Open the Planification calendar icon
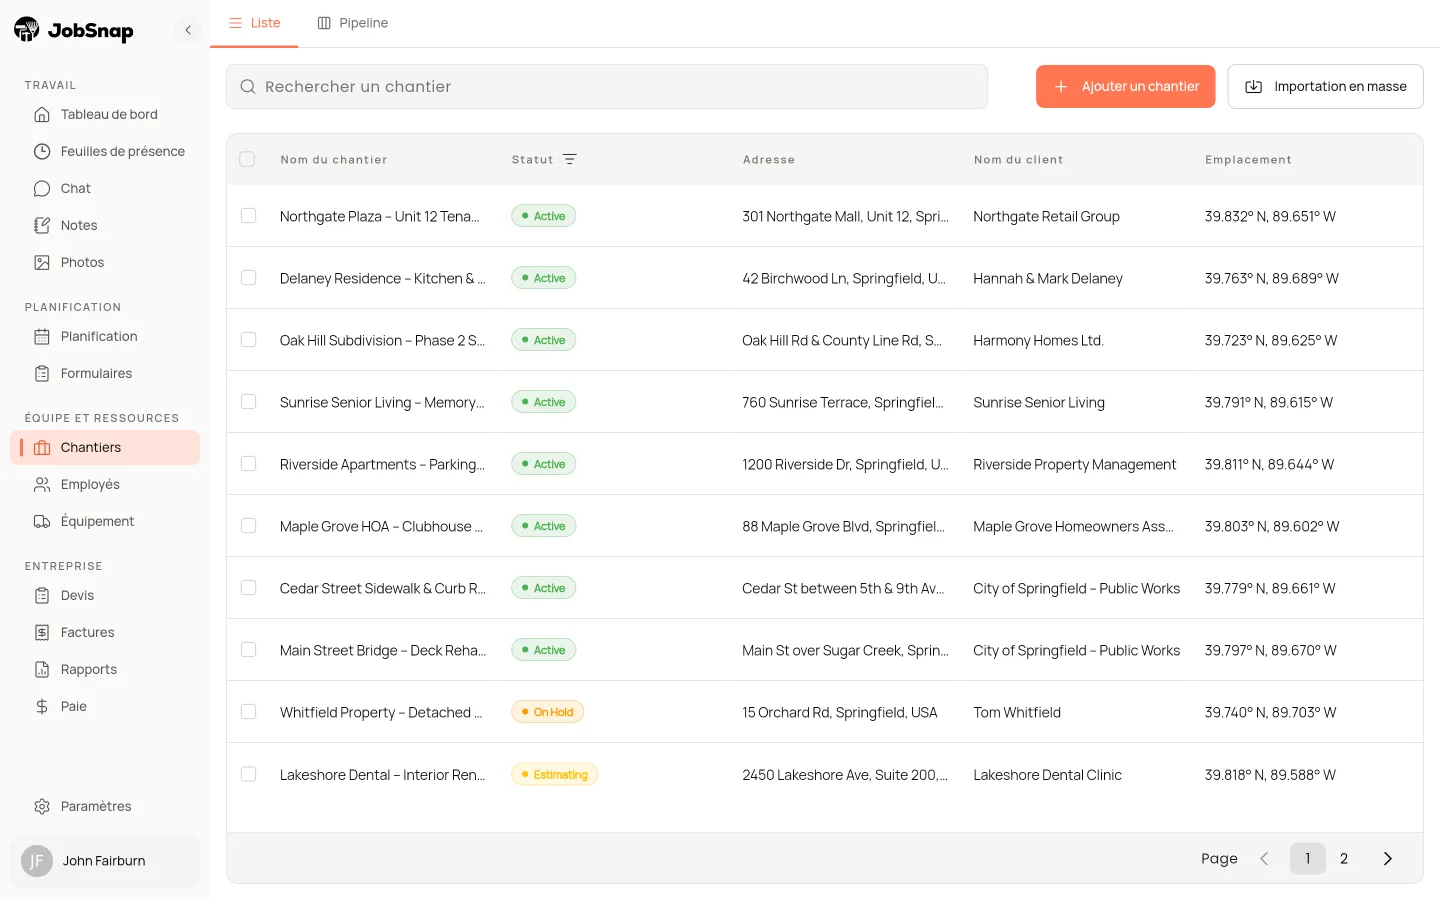Screen dimensions: 1440x900 click(42, 337)
